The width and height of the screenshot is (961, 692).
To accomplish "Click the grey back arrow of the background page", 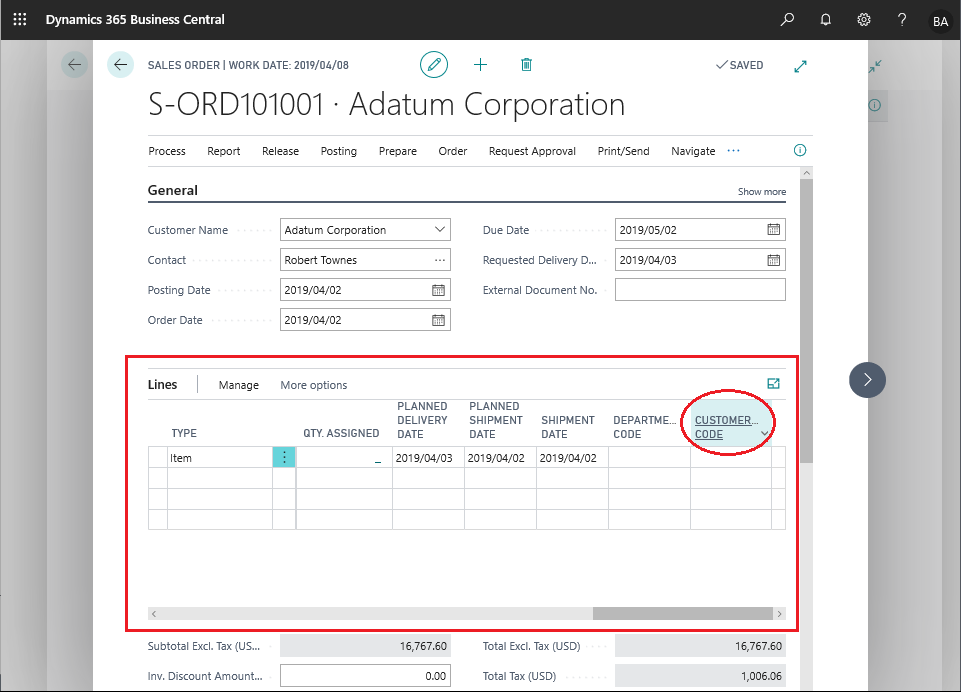I will tap(74, 64).
